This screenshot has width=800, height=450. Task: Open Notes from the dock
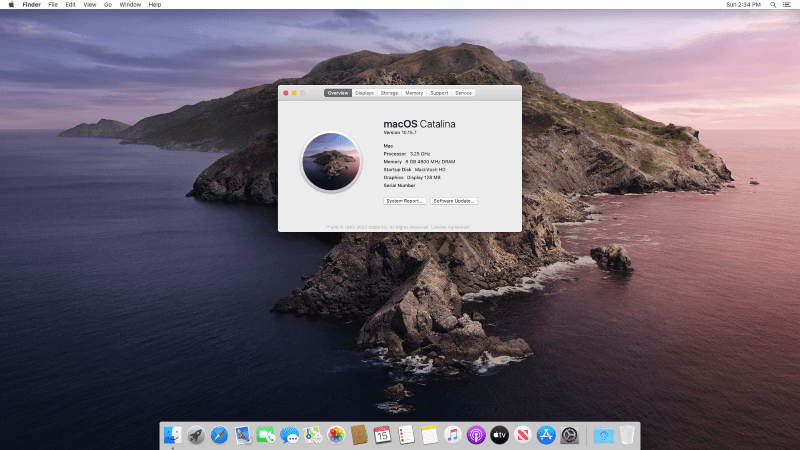[x=430, y=435]
